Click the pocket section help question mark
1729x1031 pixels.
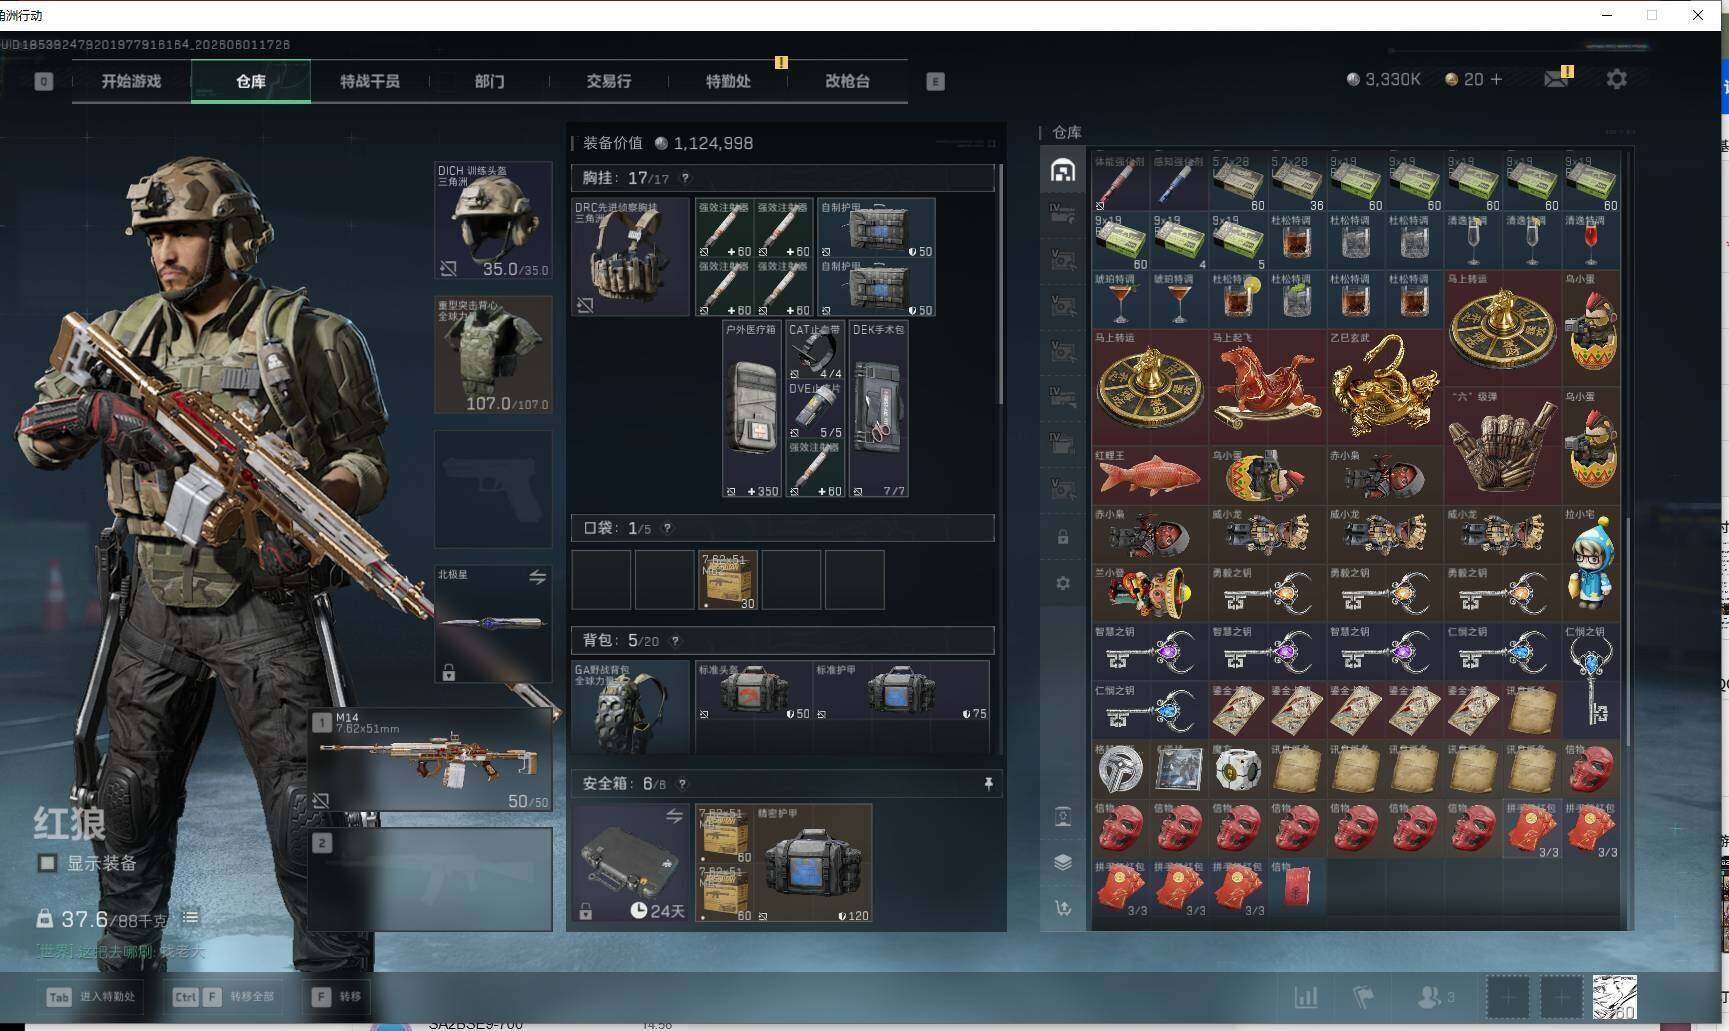tap(667, 528)
